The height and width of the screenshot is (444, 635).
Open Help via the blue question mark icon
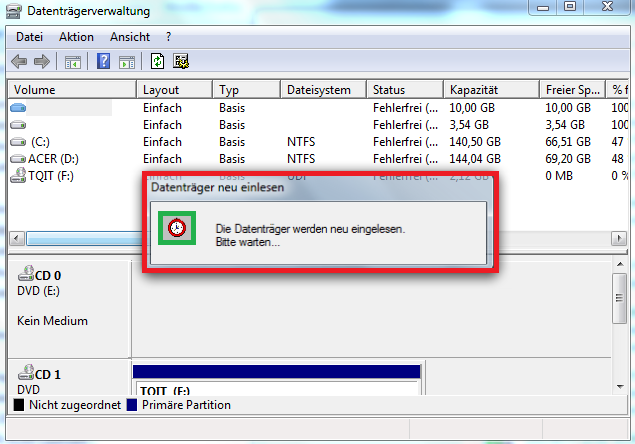click(103, 62)
